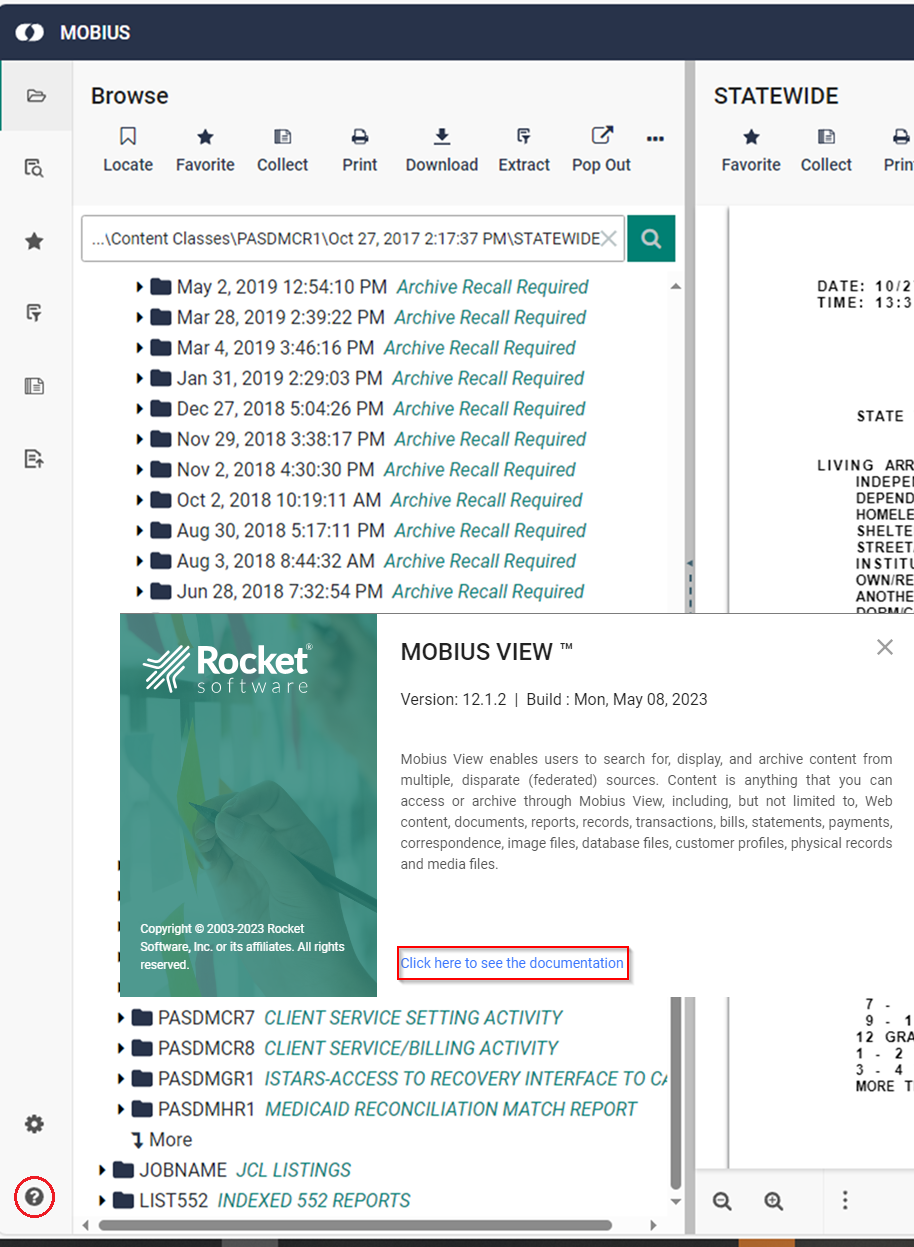
Task: Click the Browse panel heading
Action: [130, 96]
